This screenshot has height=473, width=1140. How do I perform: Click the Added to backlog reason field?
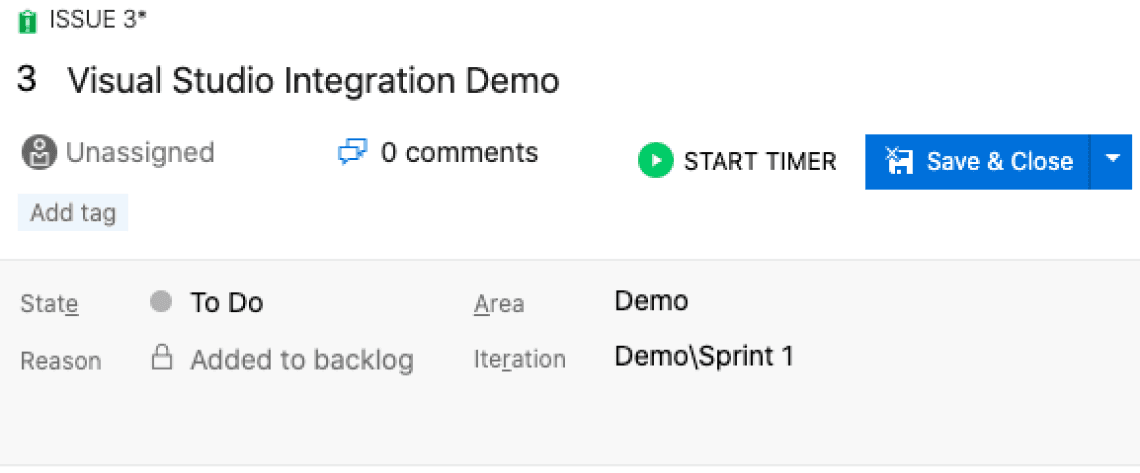[302, 359]
